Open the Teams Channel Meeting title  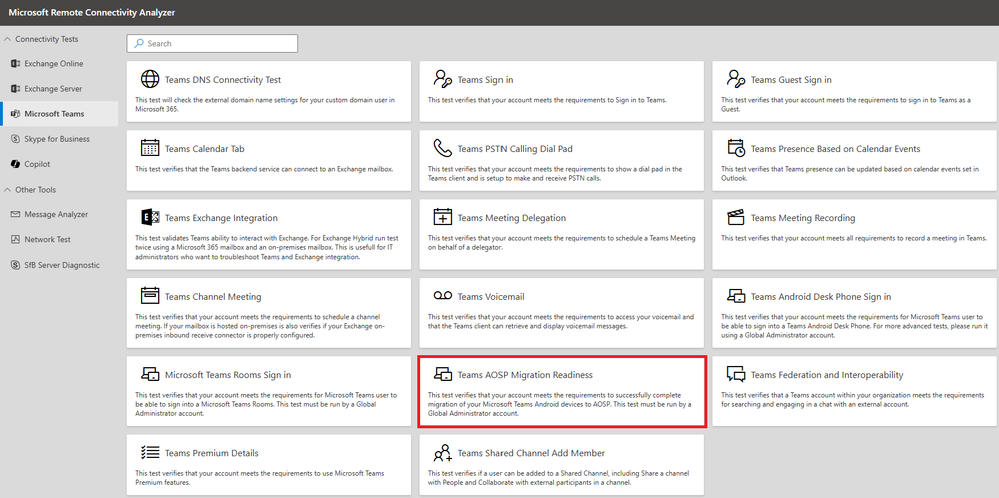click(213, 296)
